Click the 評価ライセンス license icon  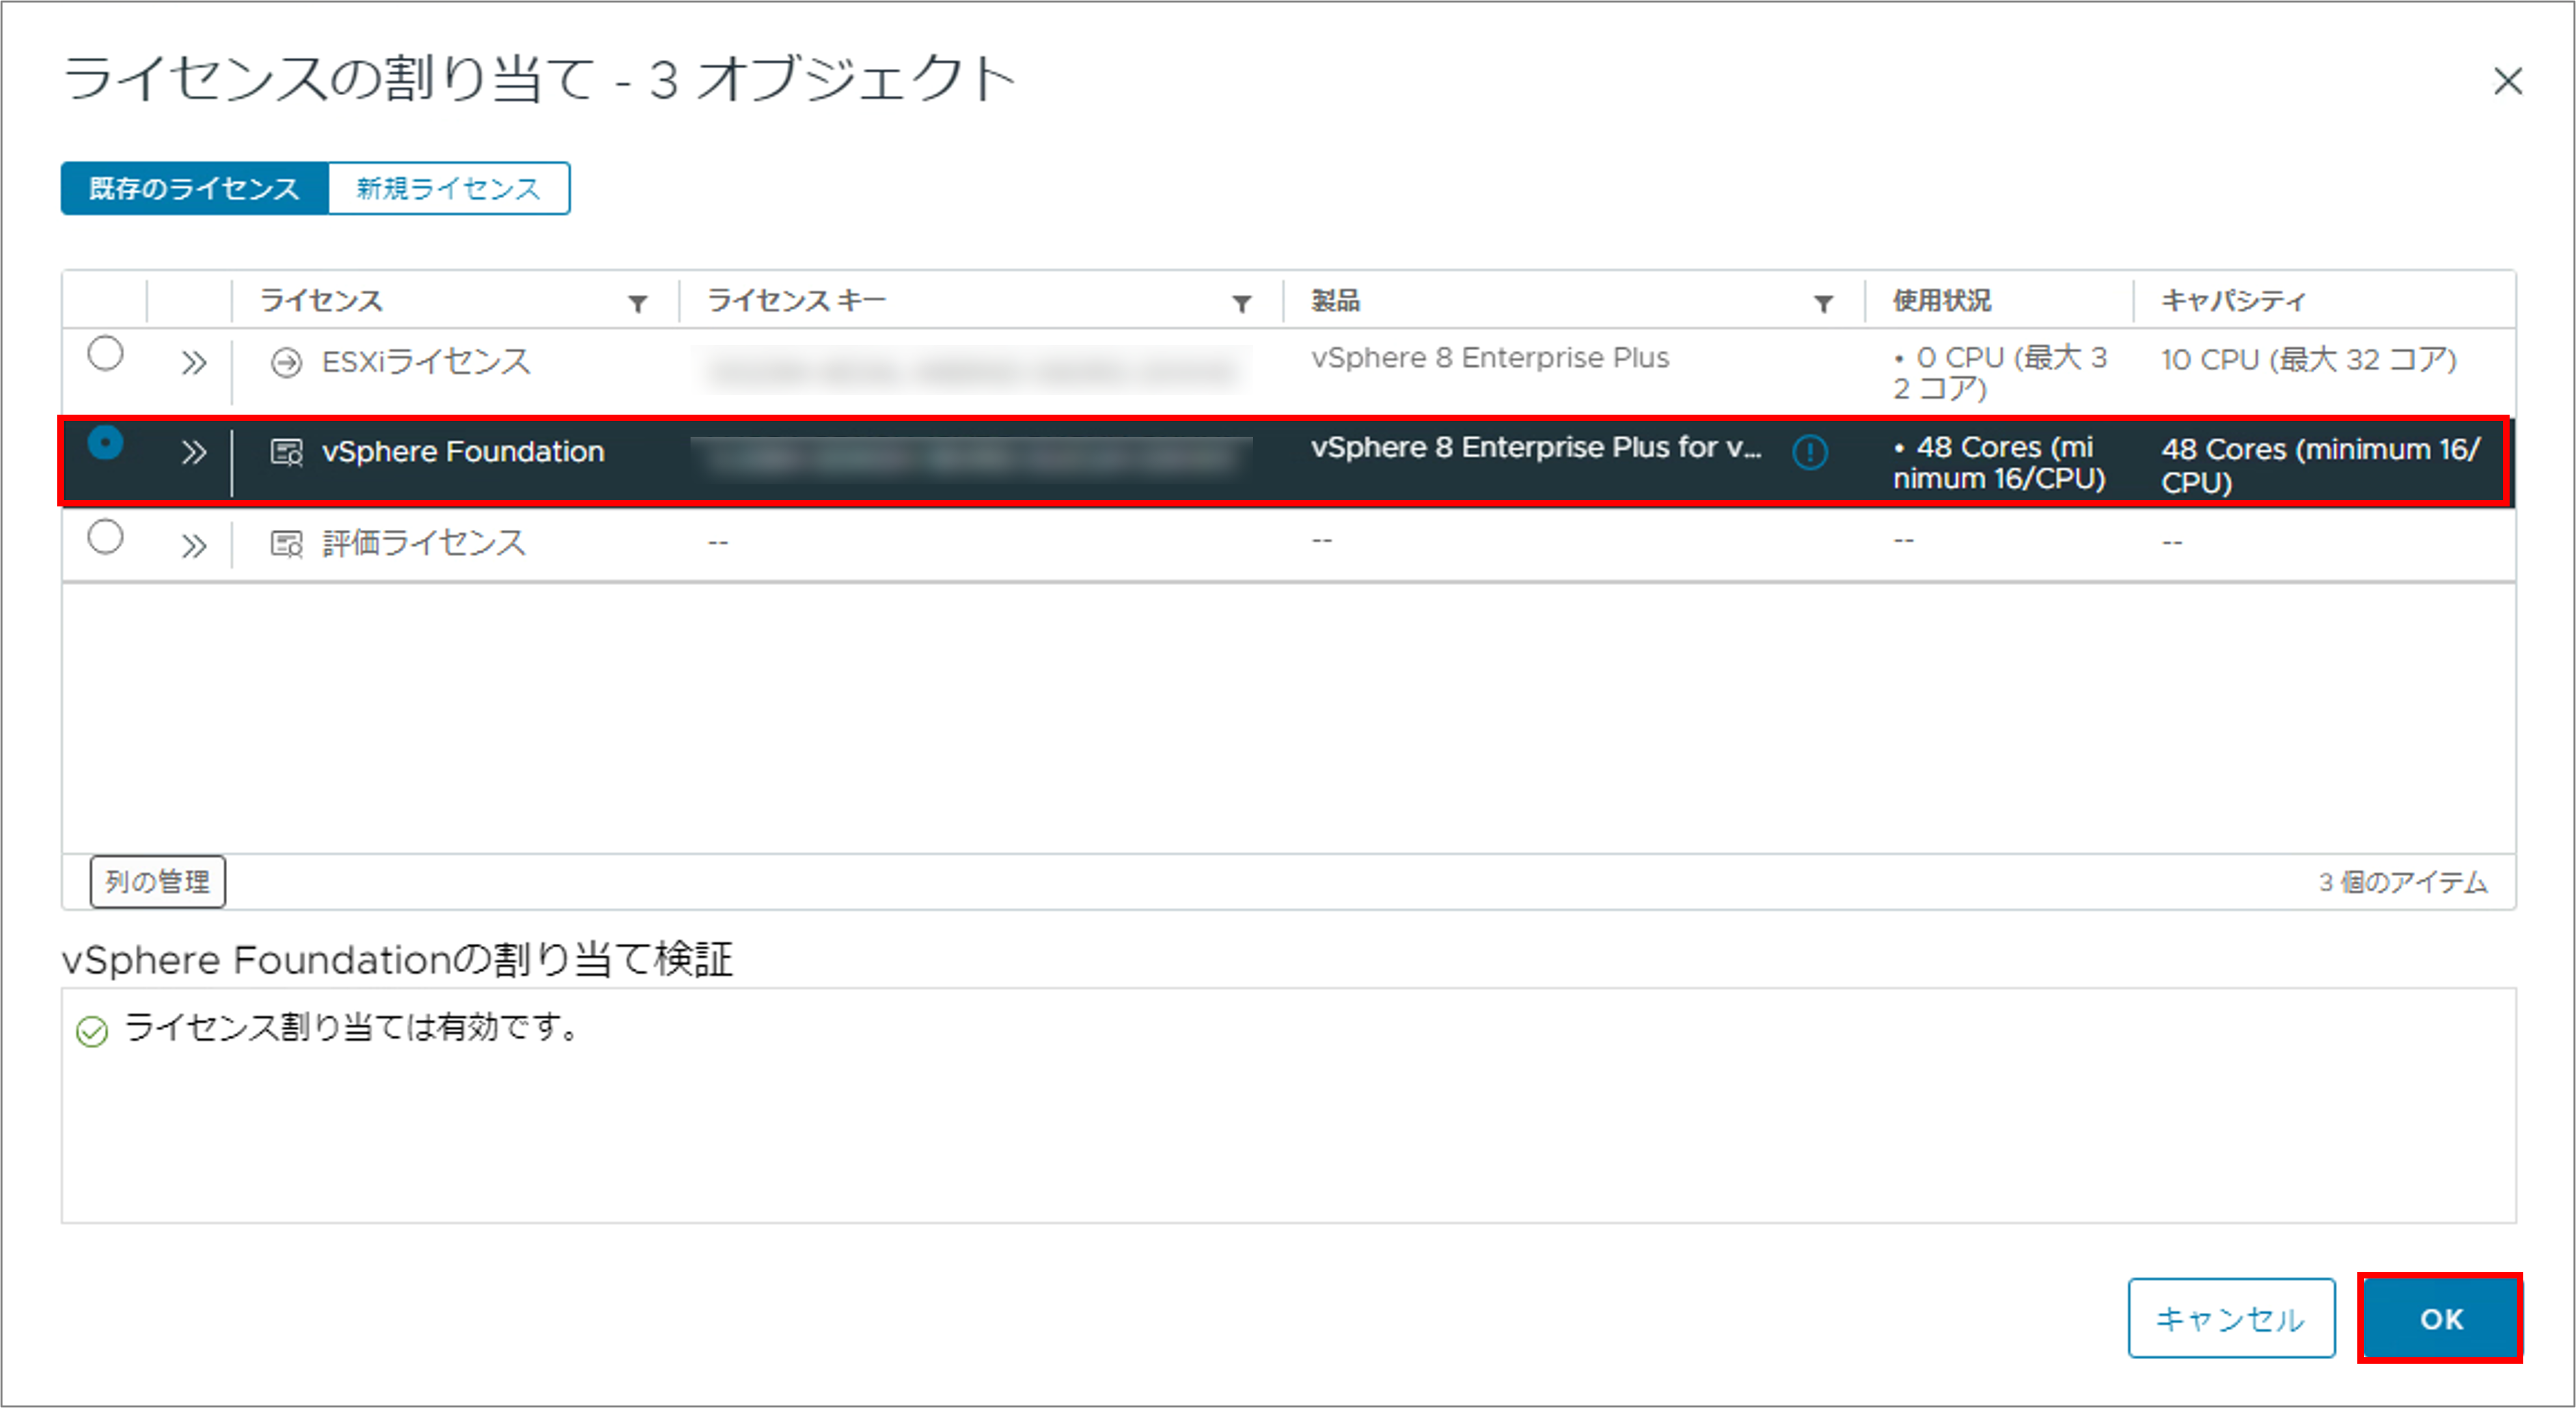[x=286, y=544]
